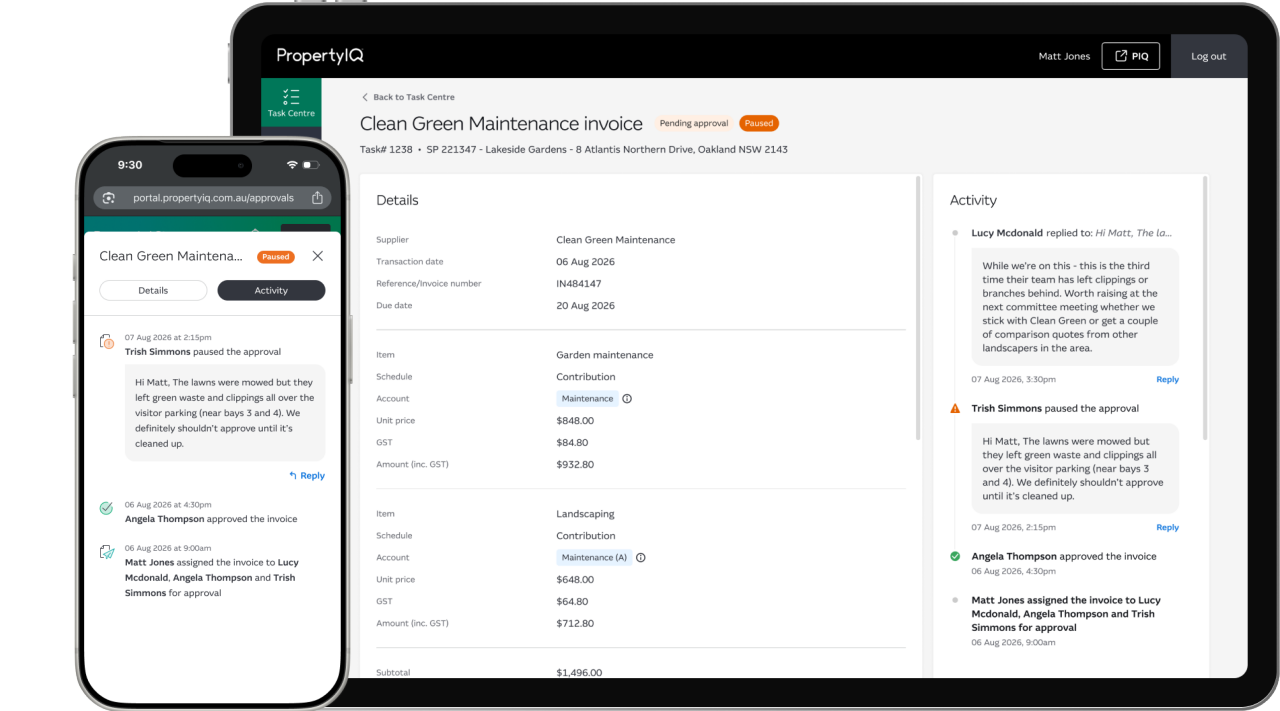Reply to Trish Simmons' comment on tablet
The image size is (1280, 711).
[x=1167, y=528]
